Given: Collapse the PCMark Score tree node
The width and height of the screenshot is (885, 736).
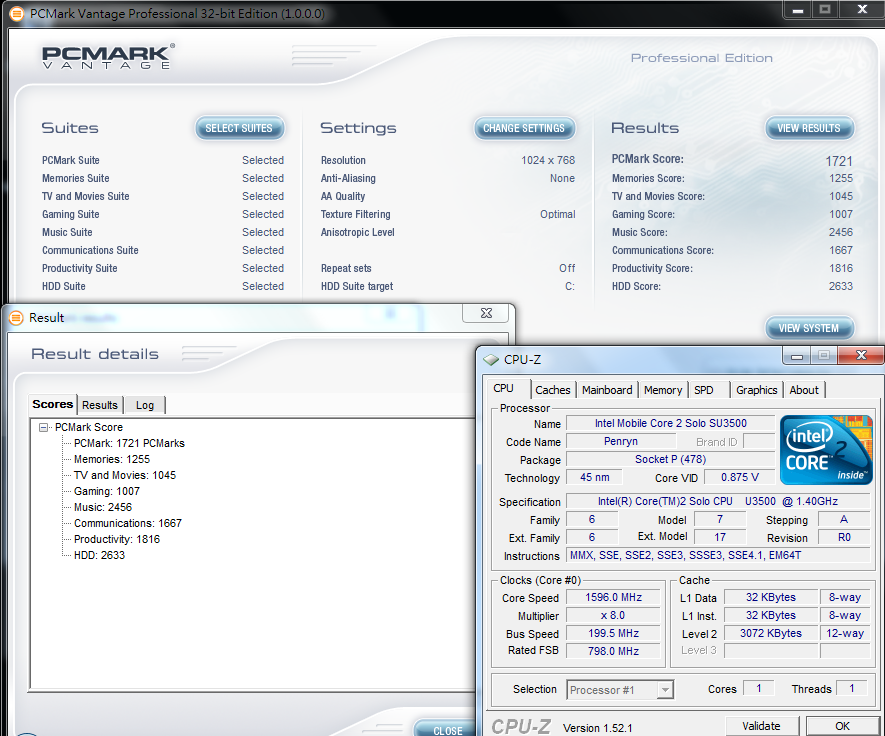Looking at the screenshot, I should (x=44, y=427).
